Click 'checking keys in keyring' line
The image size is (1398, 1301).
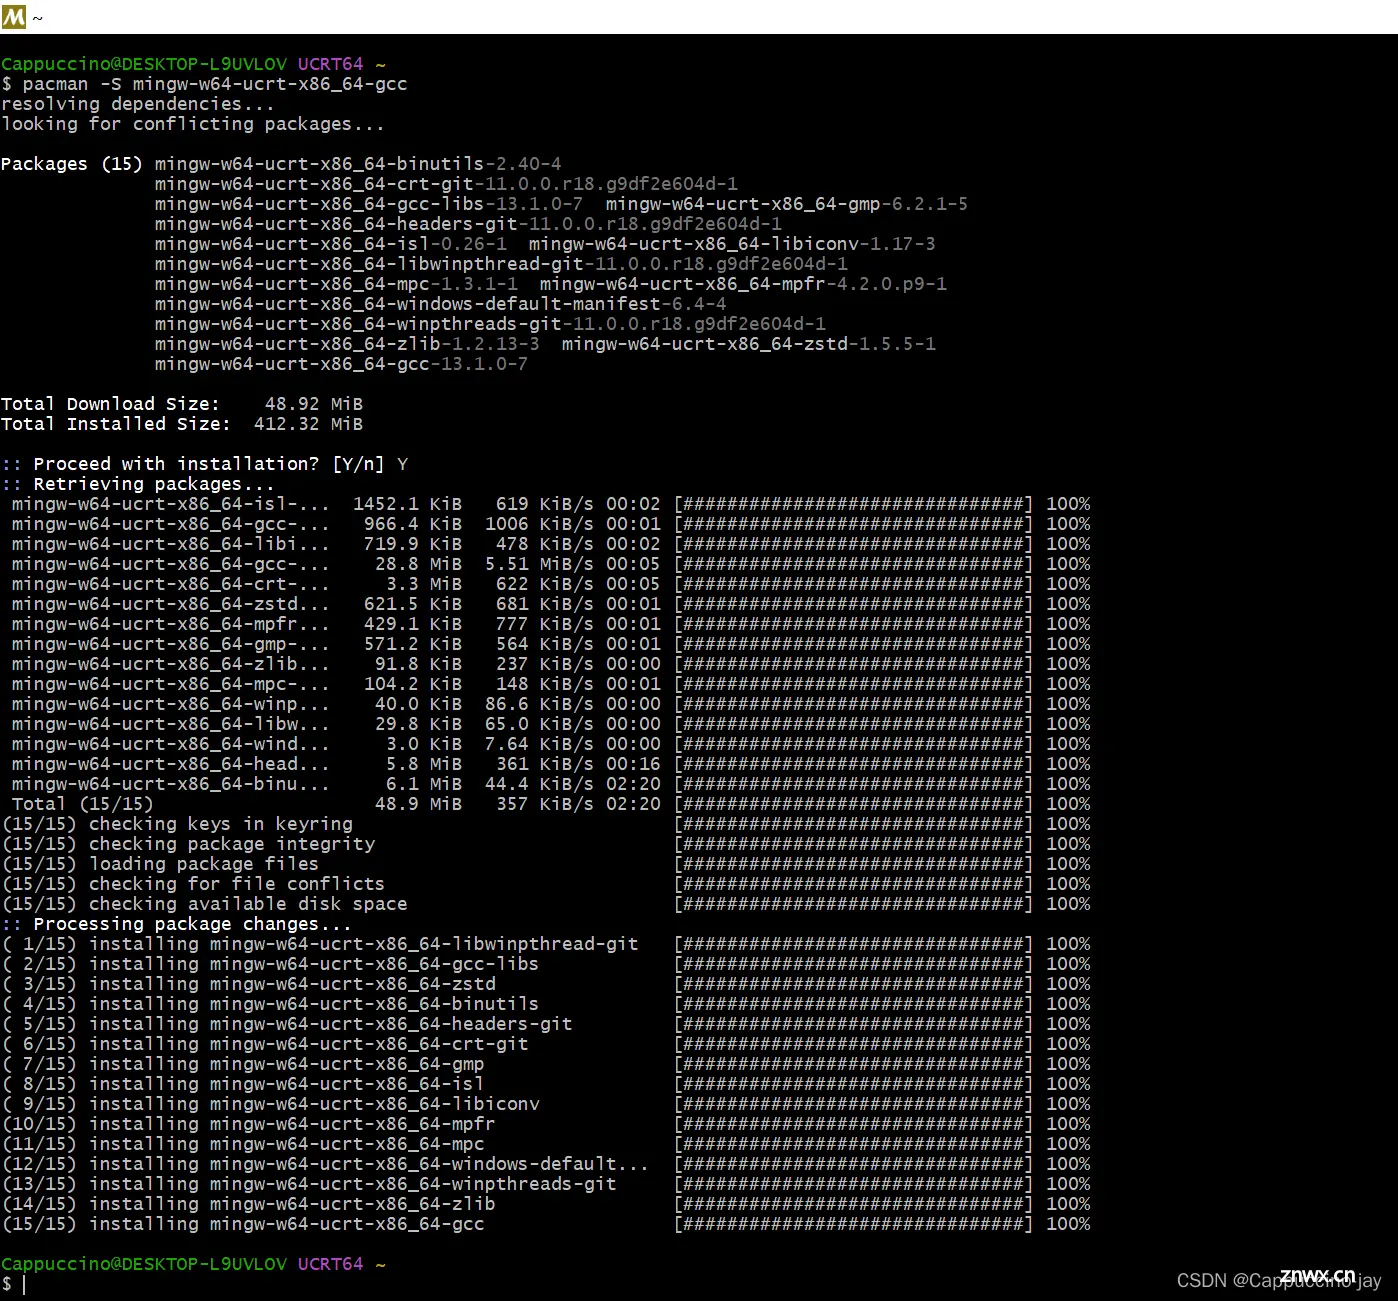[178, 824]
